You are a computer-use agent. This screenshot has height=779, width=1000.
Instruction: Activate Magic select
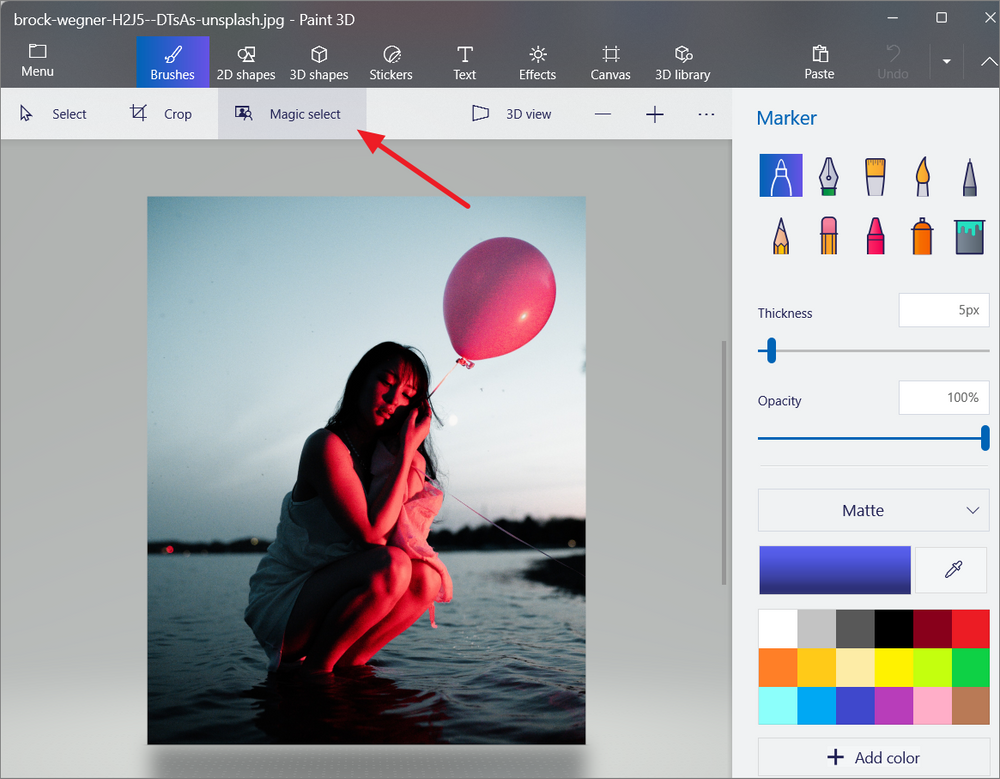coord(292,113)
